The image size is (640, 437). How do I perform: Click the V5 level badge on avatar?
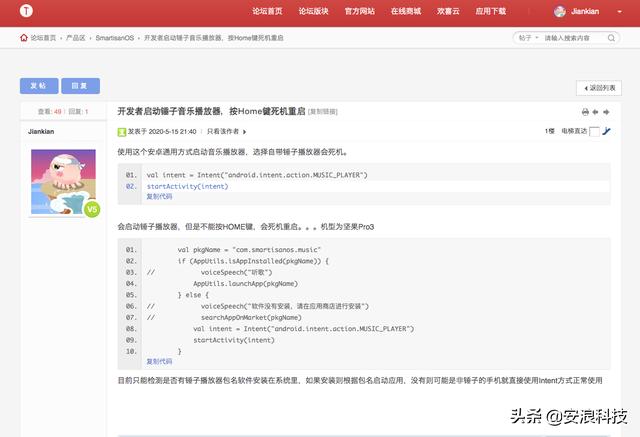(x=92, y=209)
